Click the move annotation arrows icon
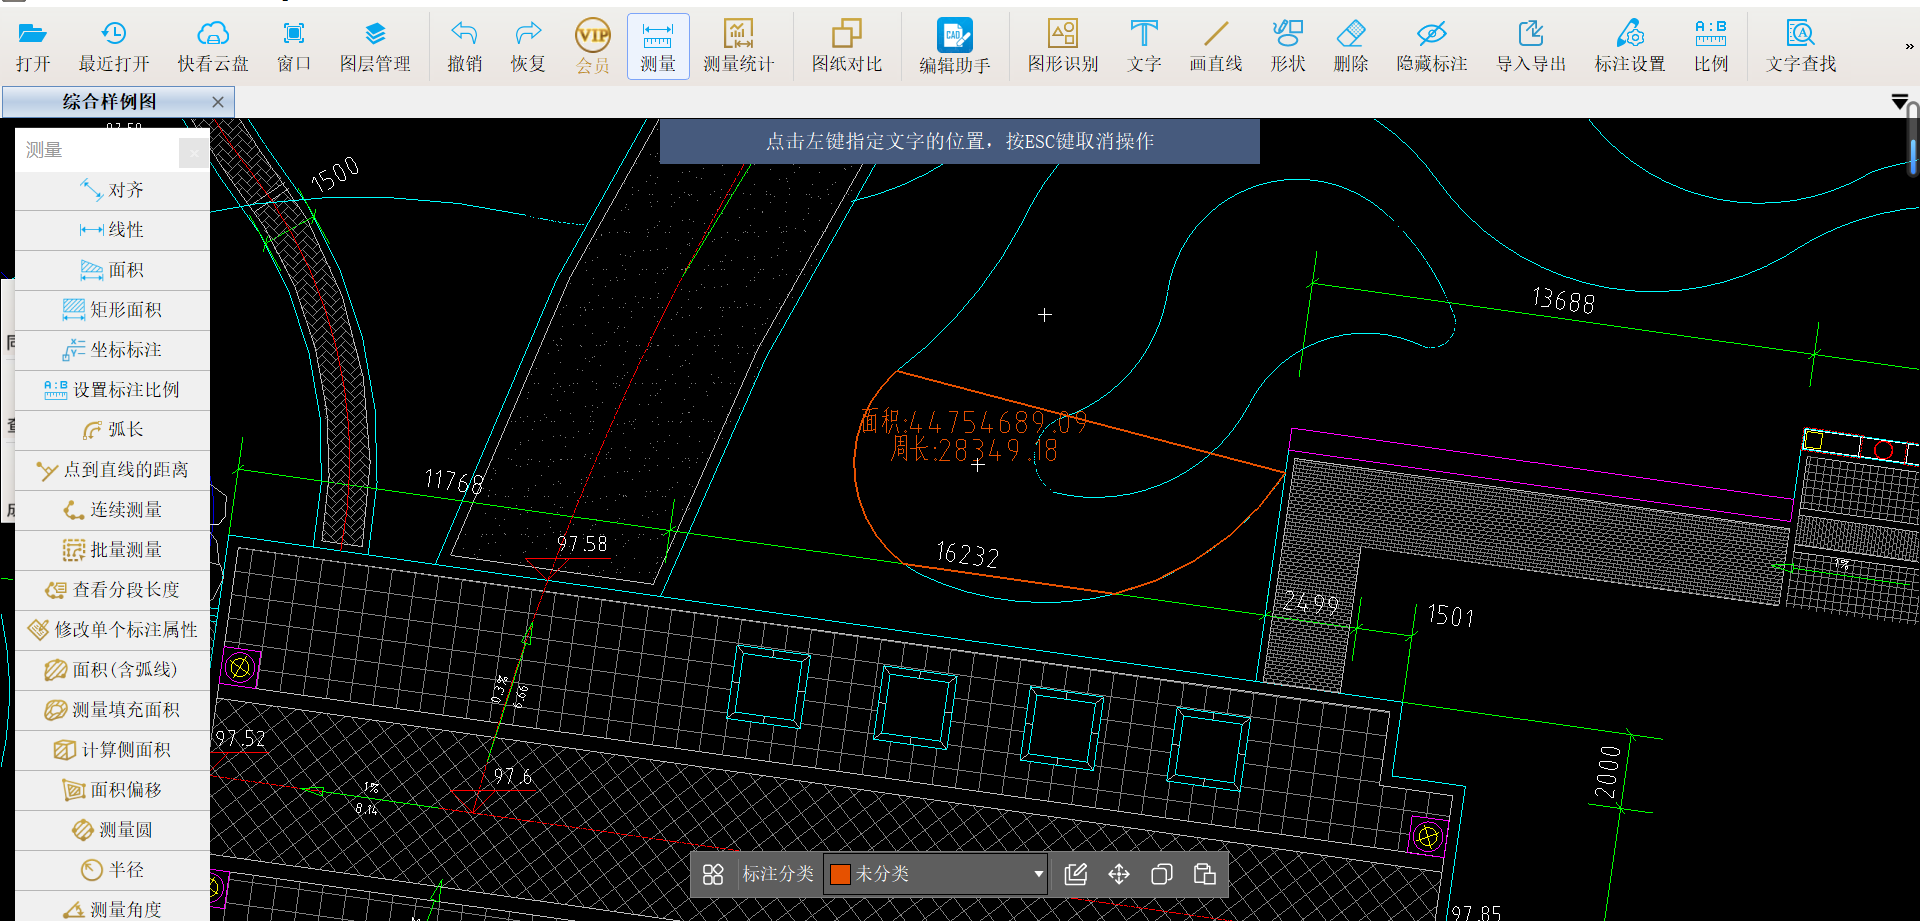 coord(1119,875)
